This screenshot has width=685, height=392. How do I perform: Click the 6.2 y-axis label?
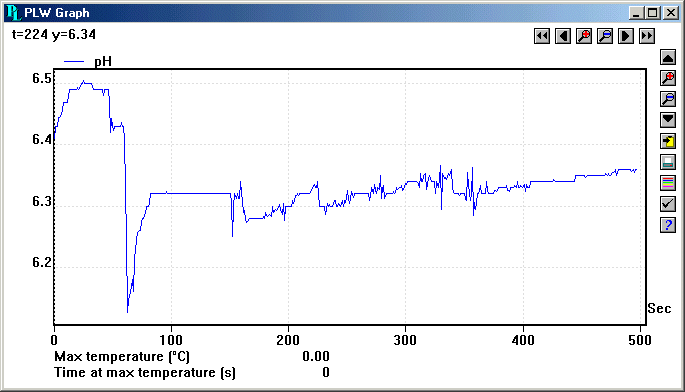(x=42, y=262)
